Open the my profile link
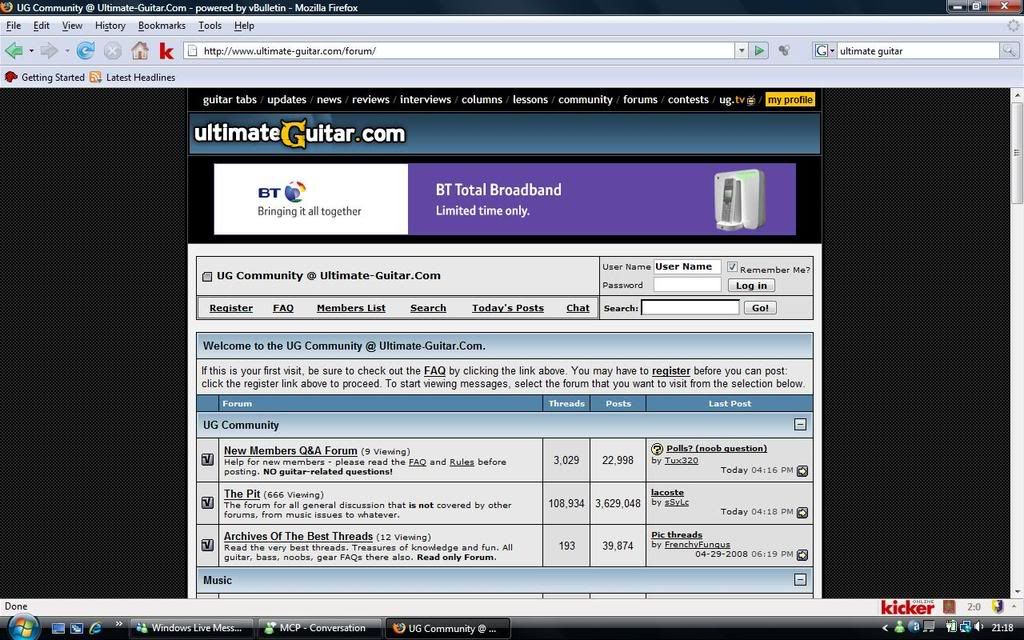The height and width of the screenshot is (640, 1024). [790, 99]
